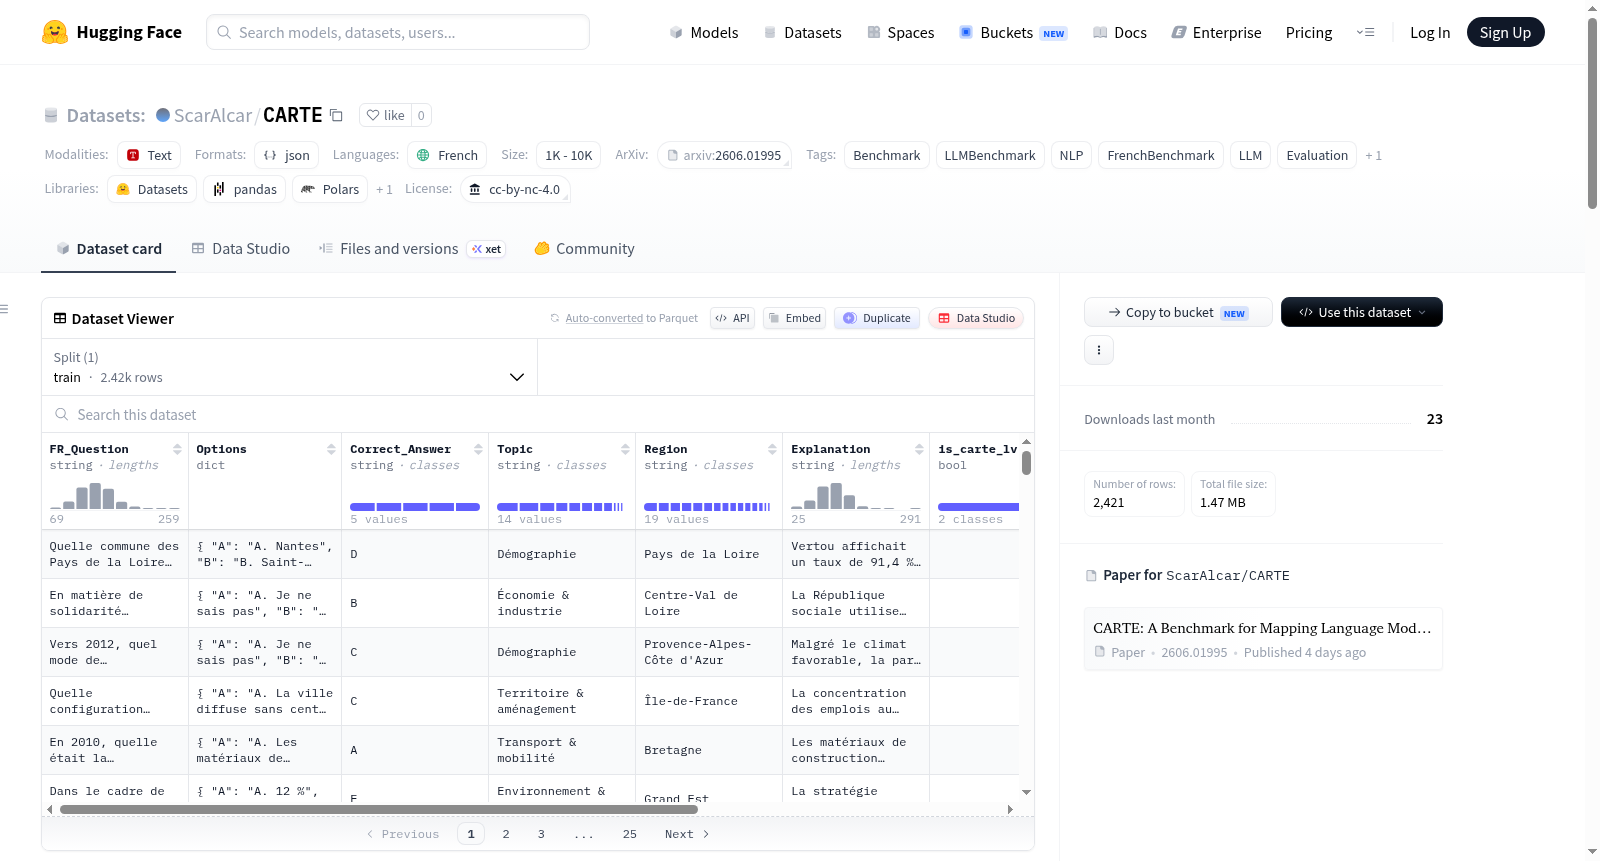The height and width of the screenshot is (861, 1600).
Task: Copy dataset name with the copy icon
Action: (x=336, y=116)
